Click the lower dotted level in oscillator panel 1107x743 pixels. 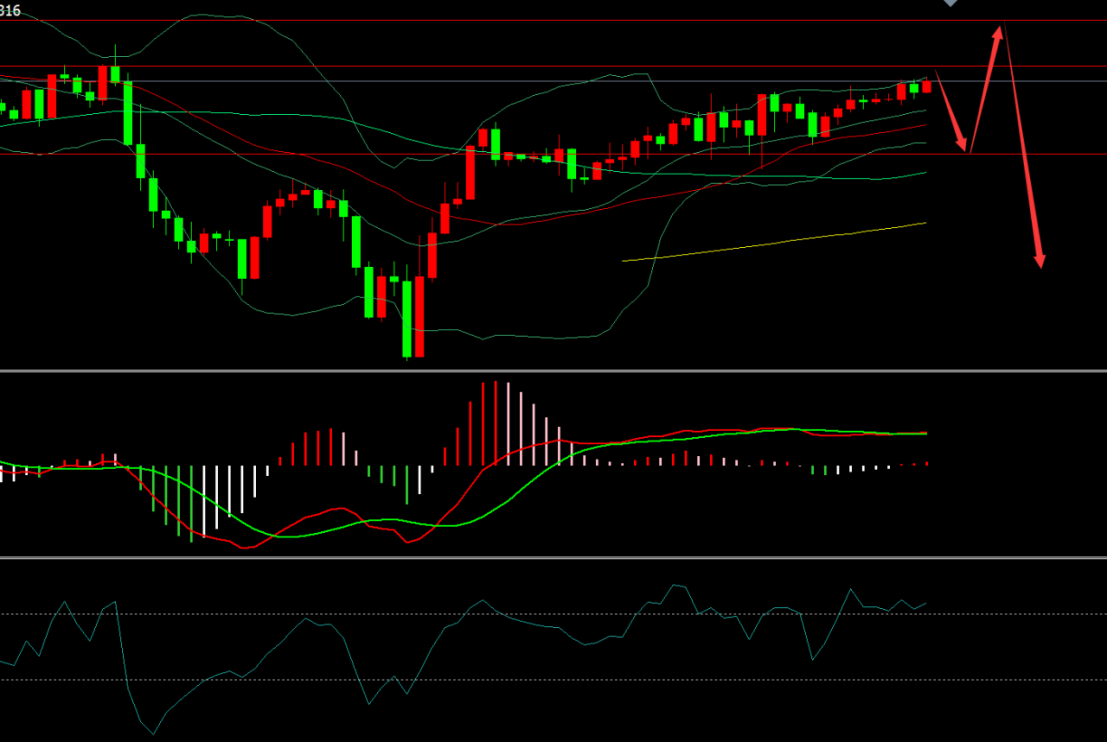click(554, 680)
